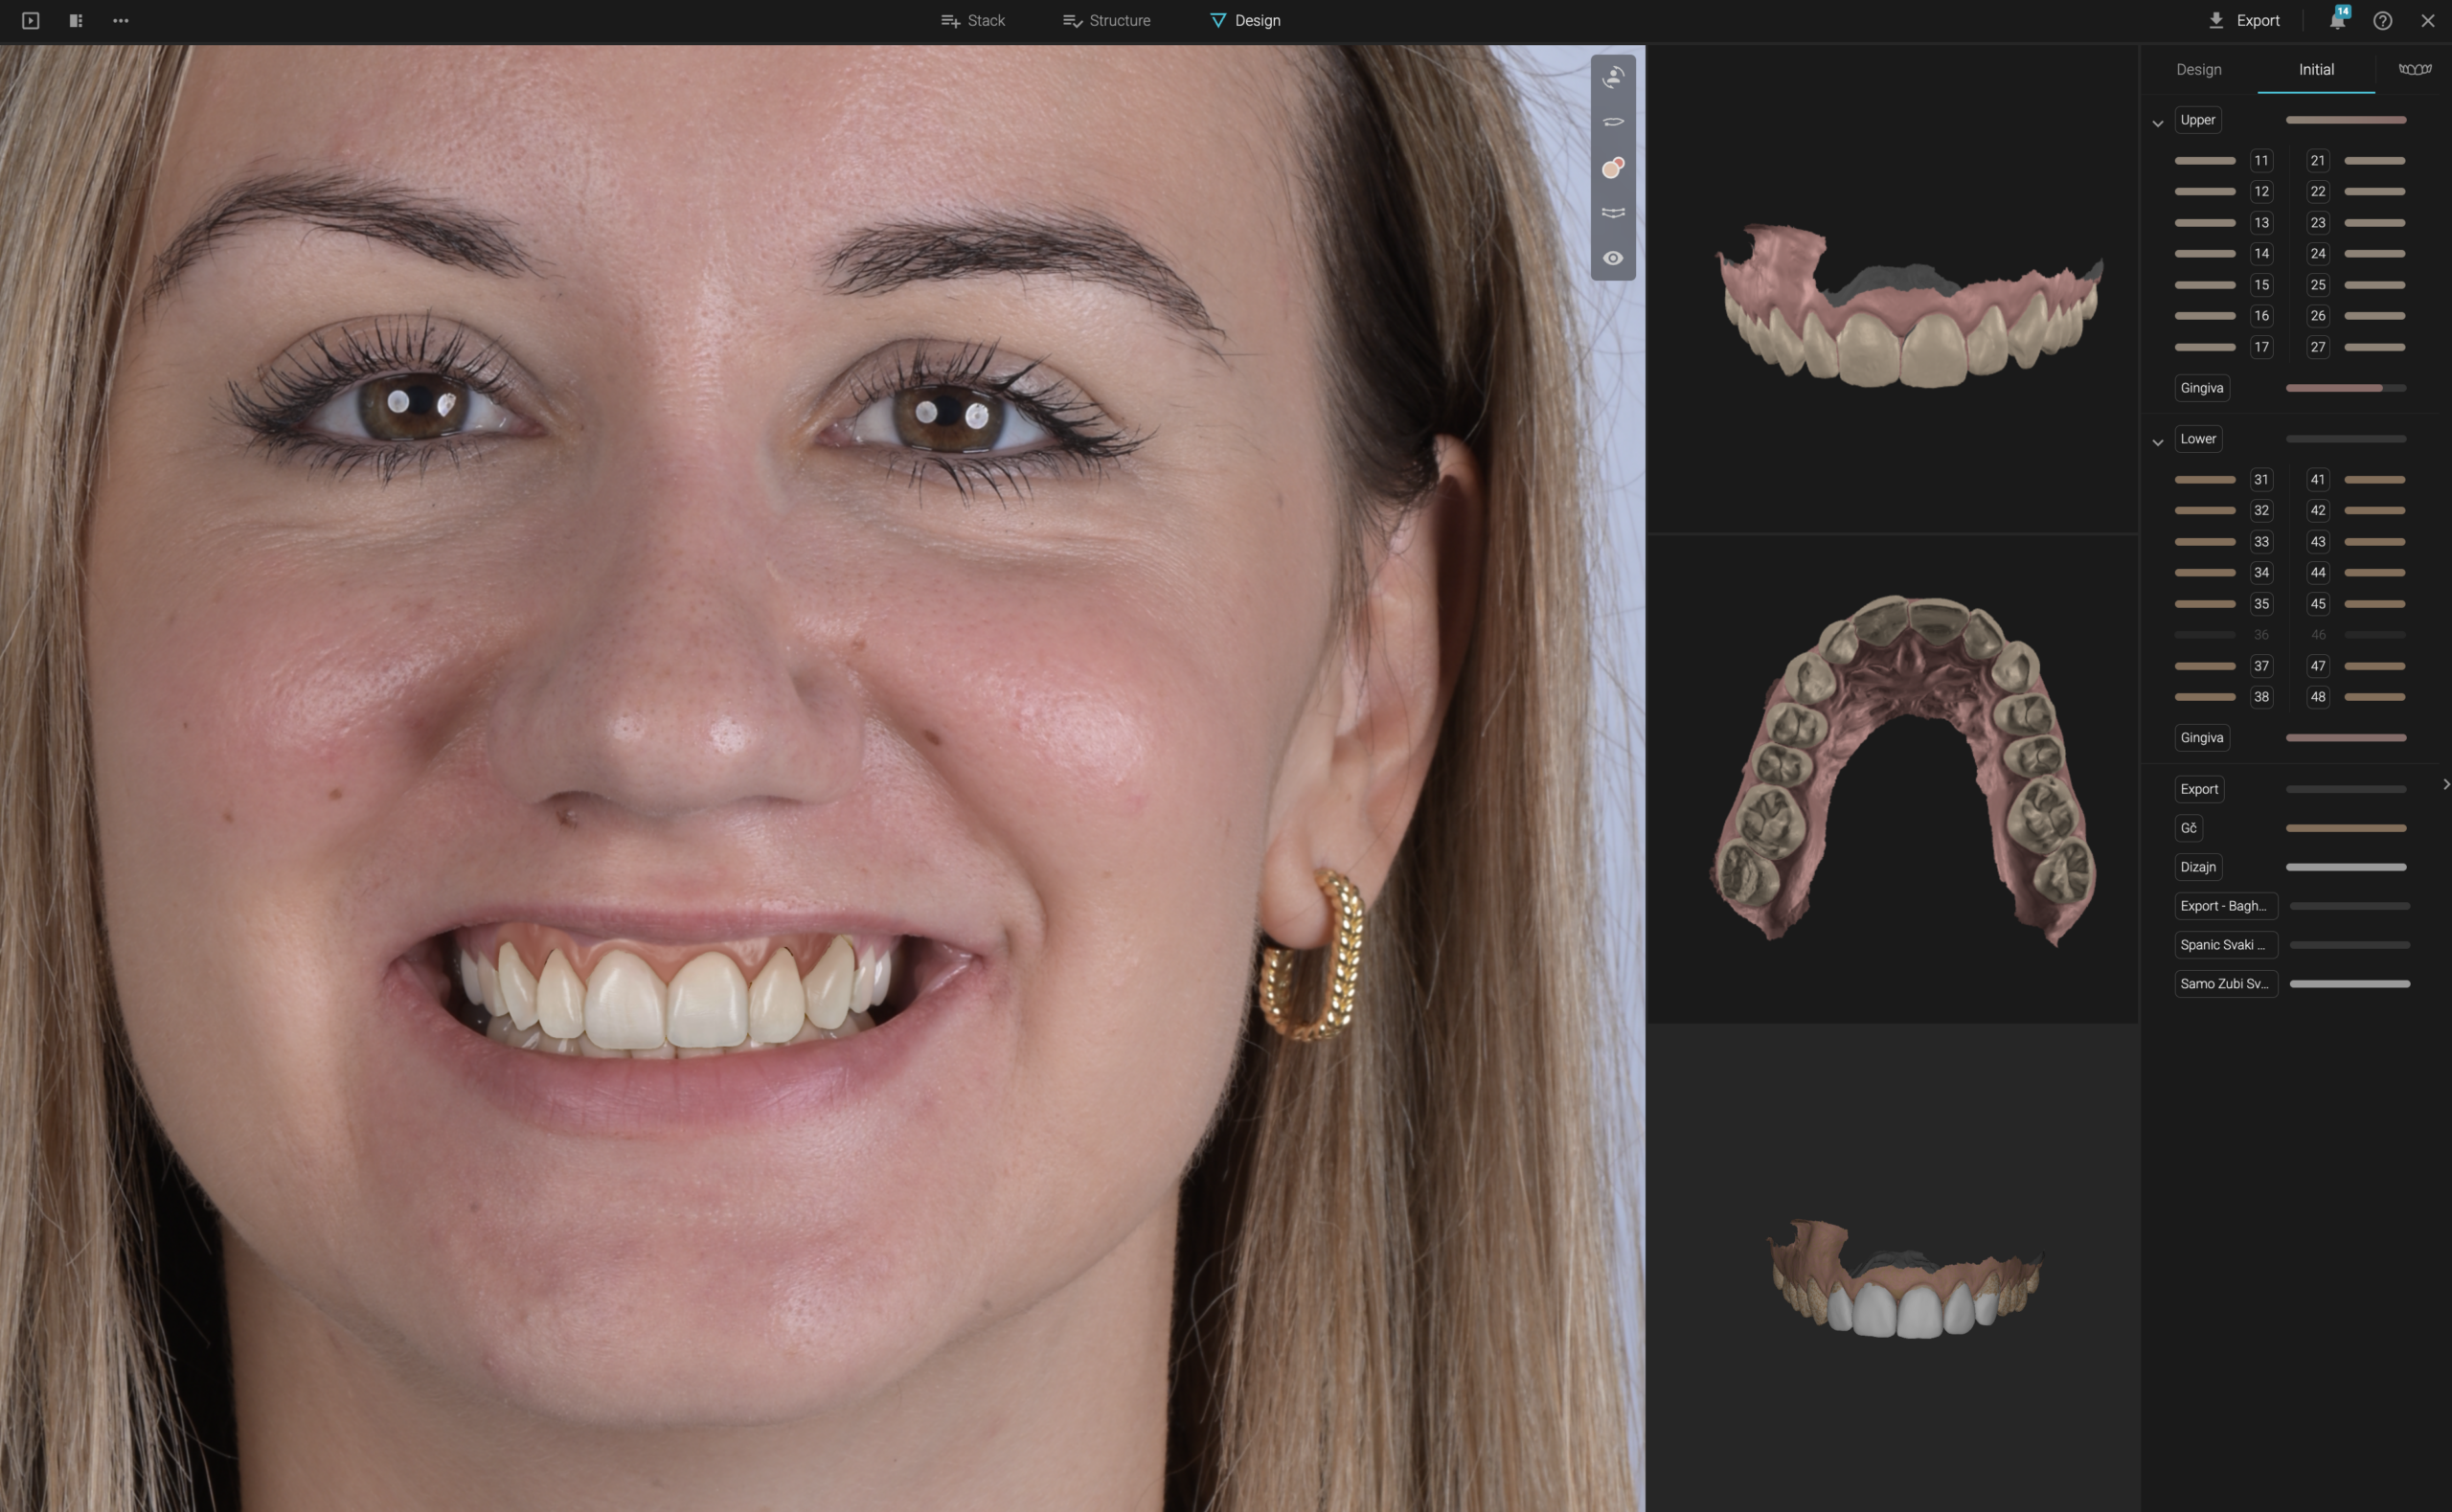
Task: Select the Dizajn layer button
Action: (2197, 867)
